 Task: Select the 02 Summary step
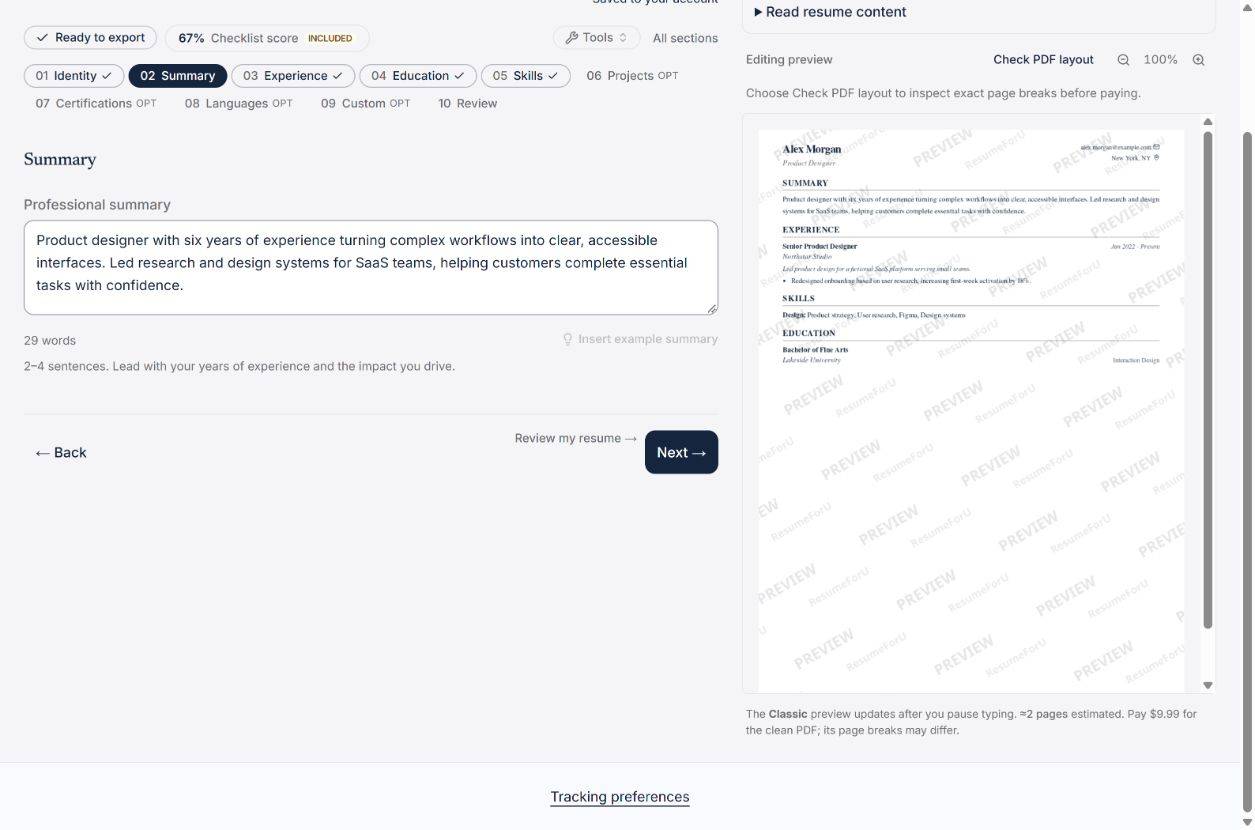point(178,76)
